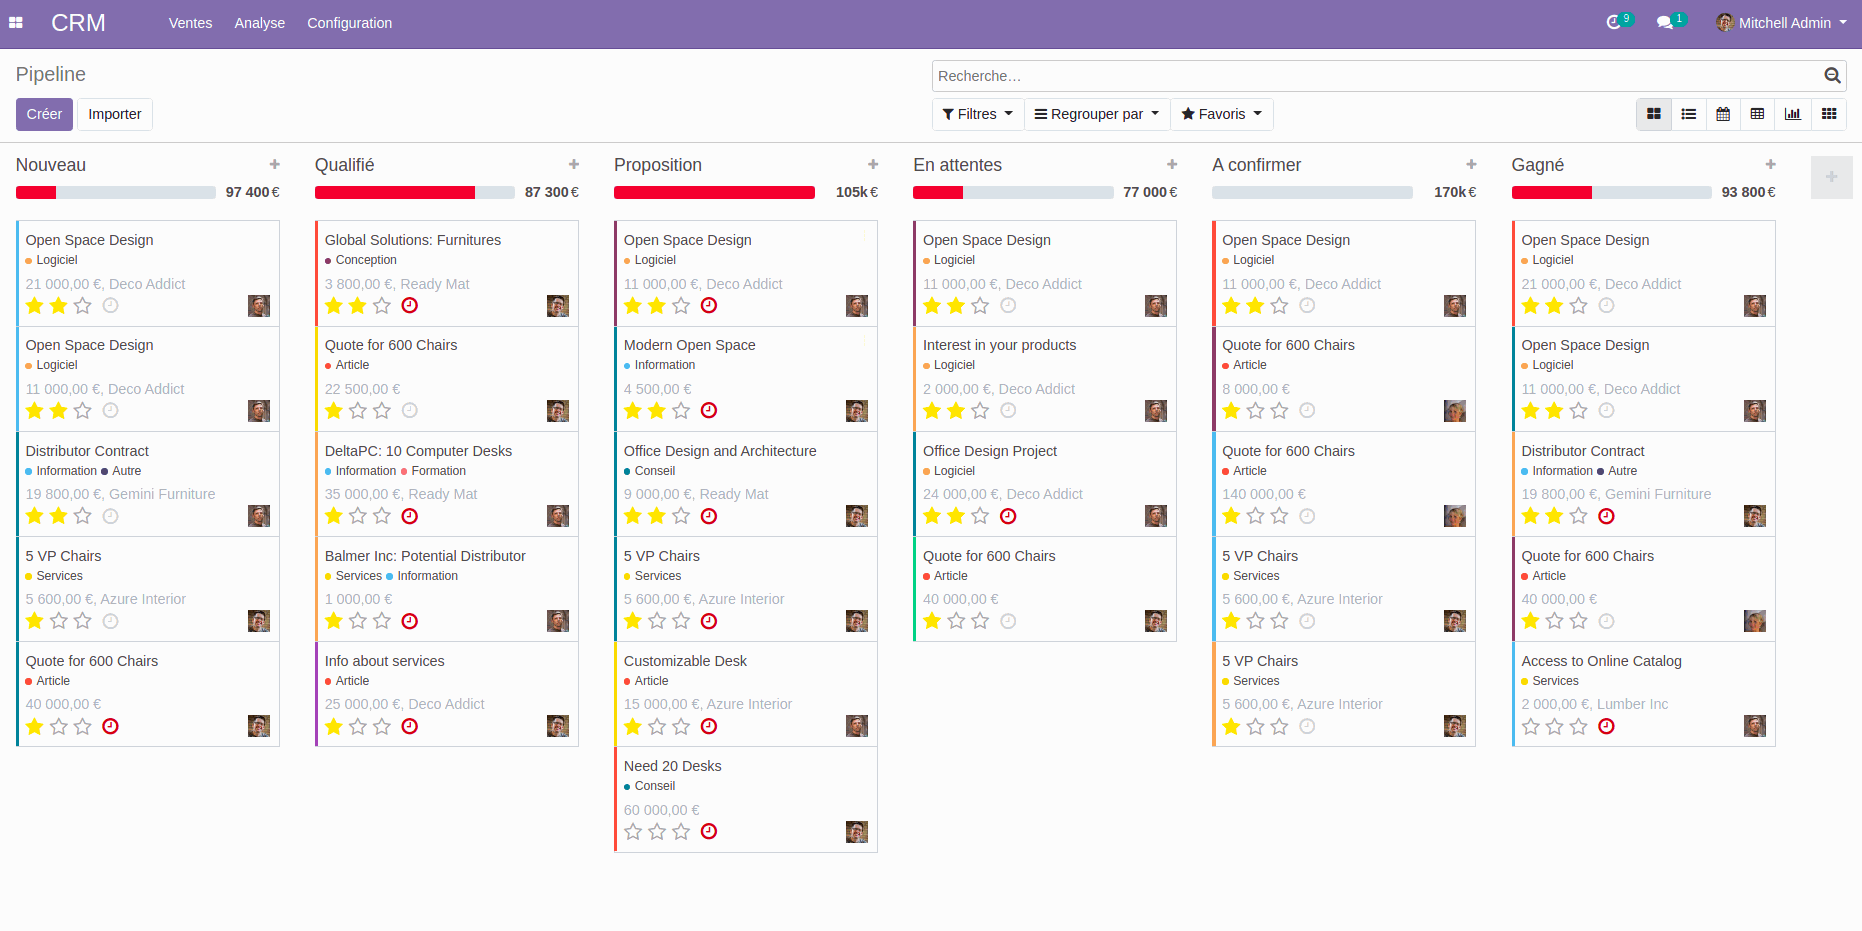
Task: Click the red segment of Nouveau progress bar
Action: tap(36, 192)
